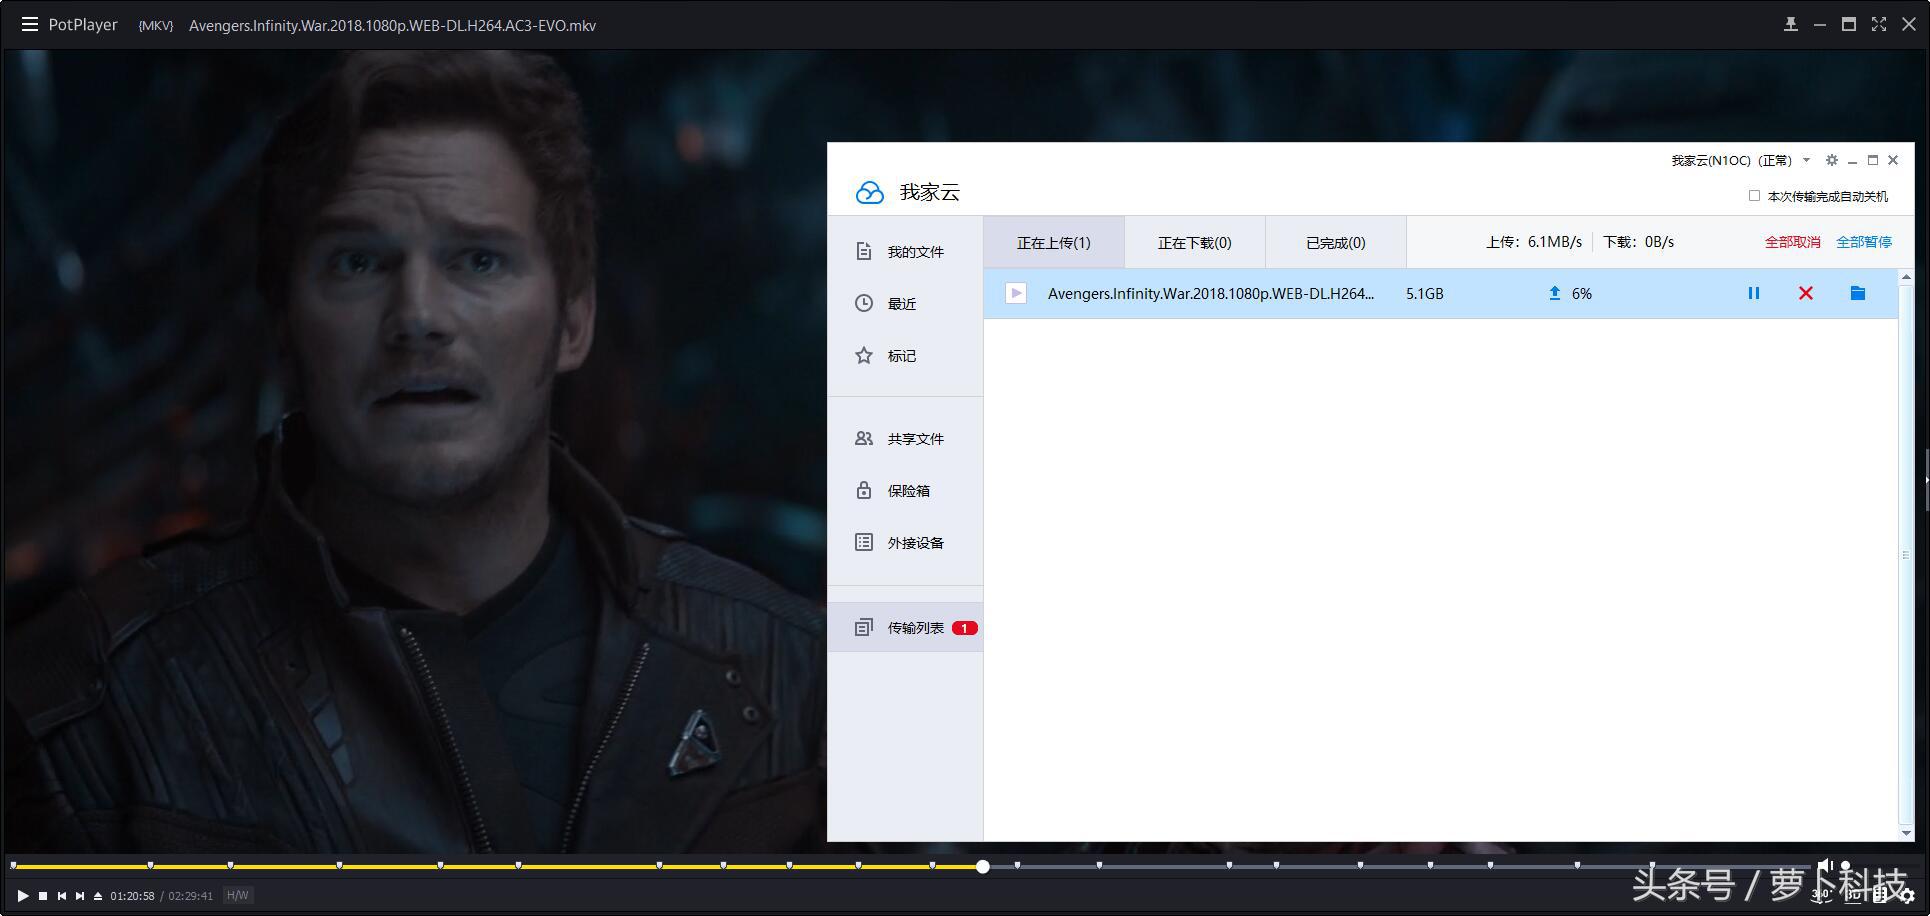Open upload file location via folder icon

(1857, 293)
